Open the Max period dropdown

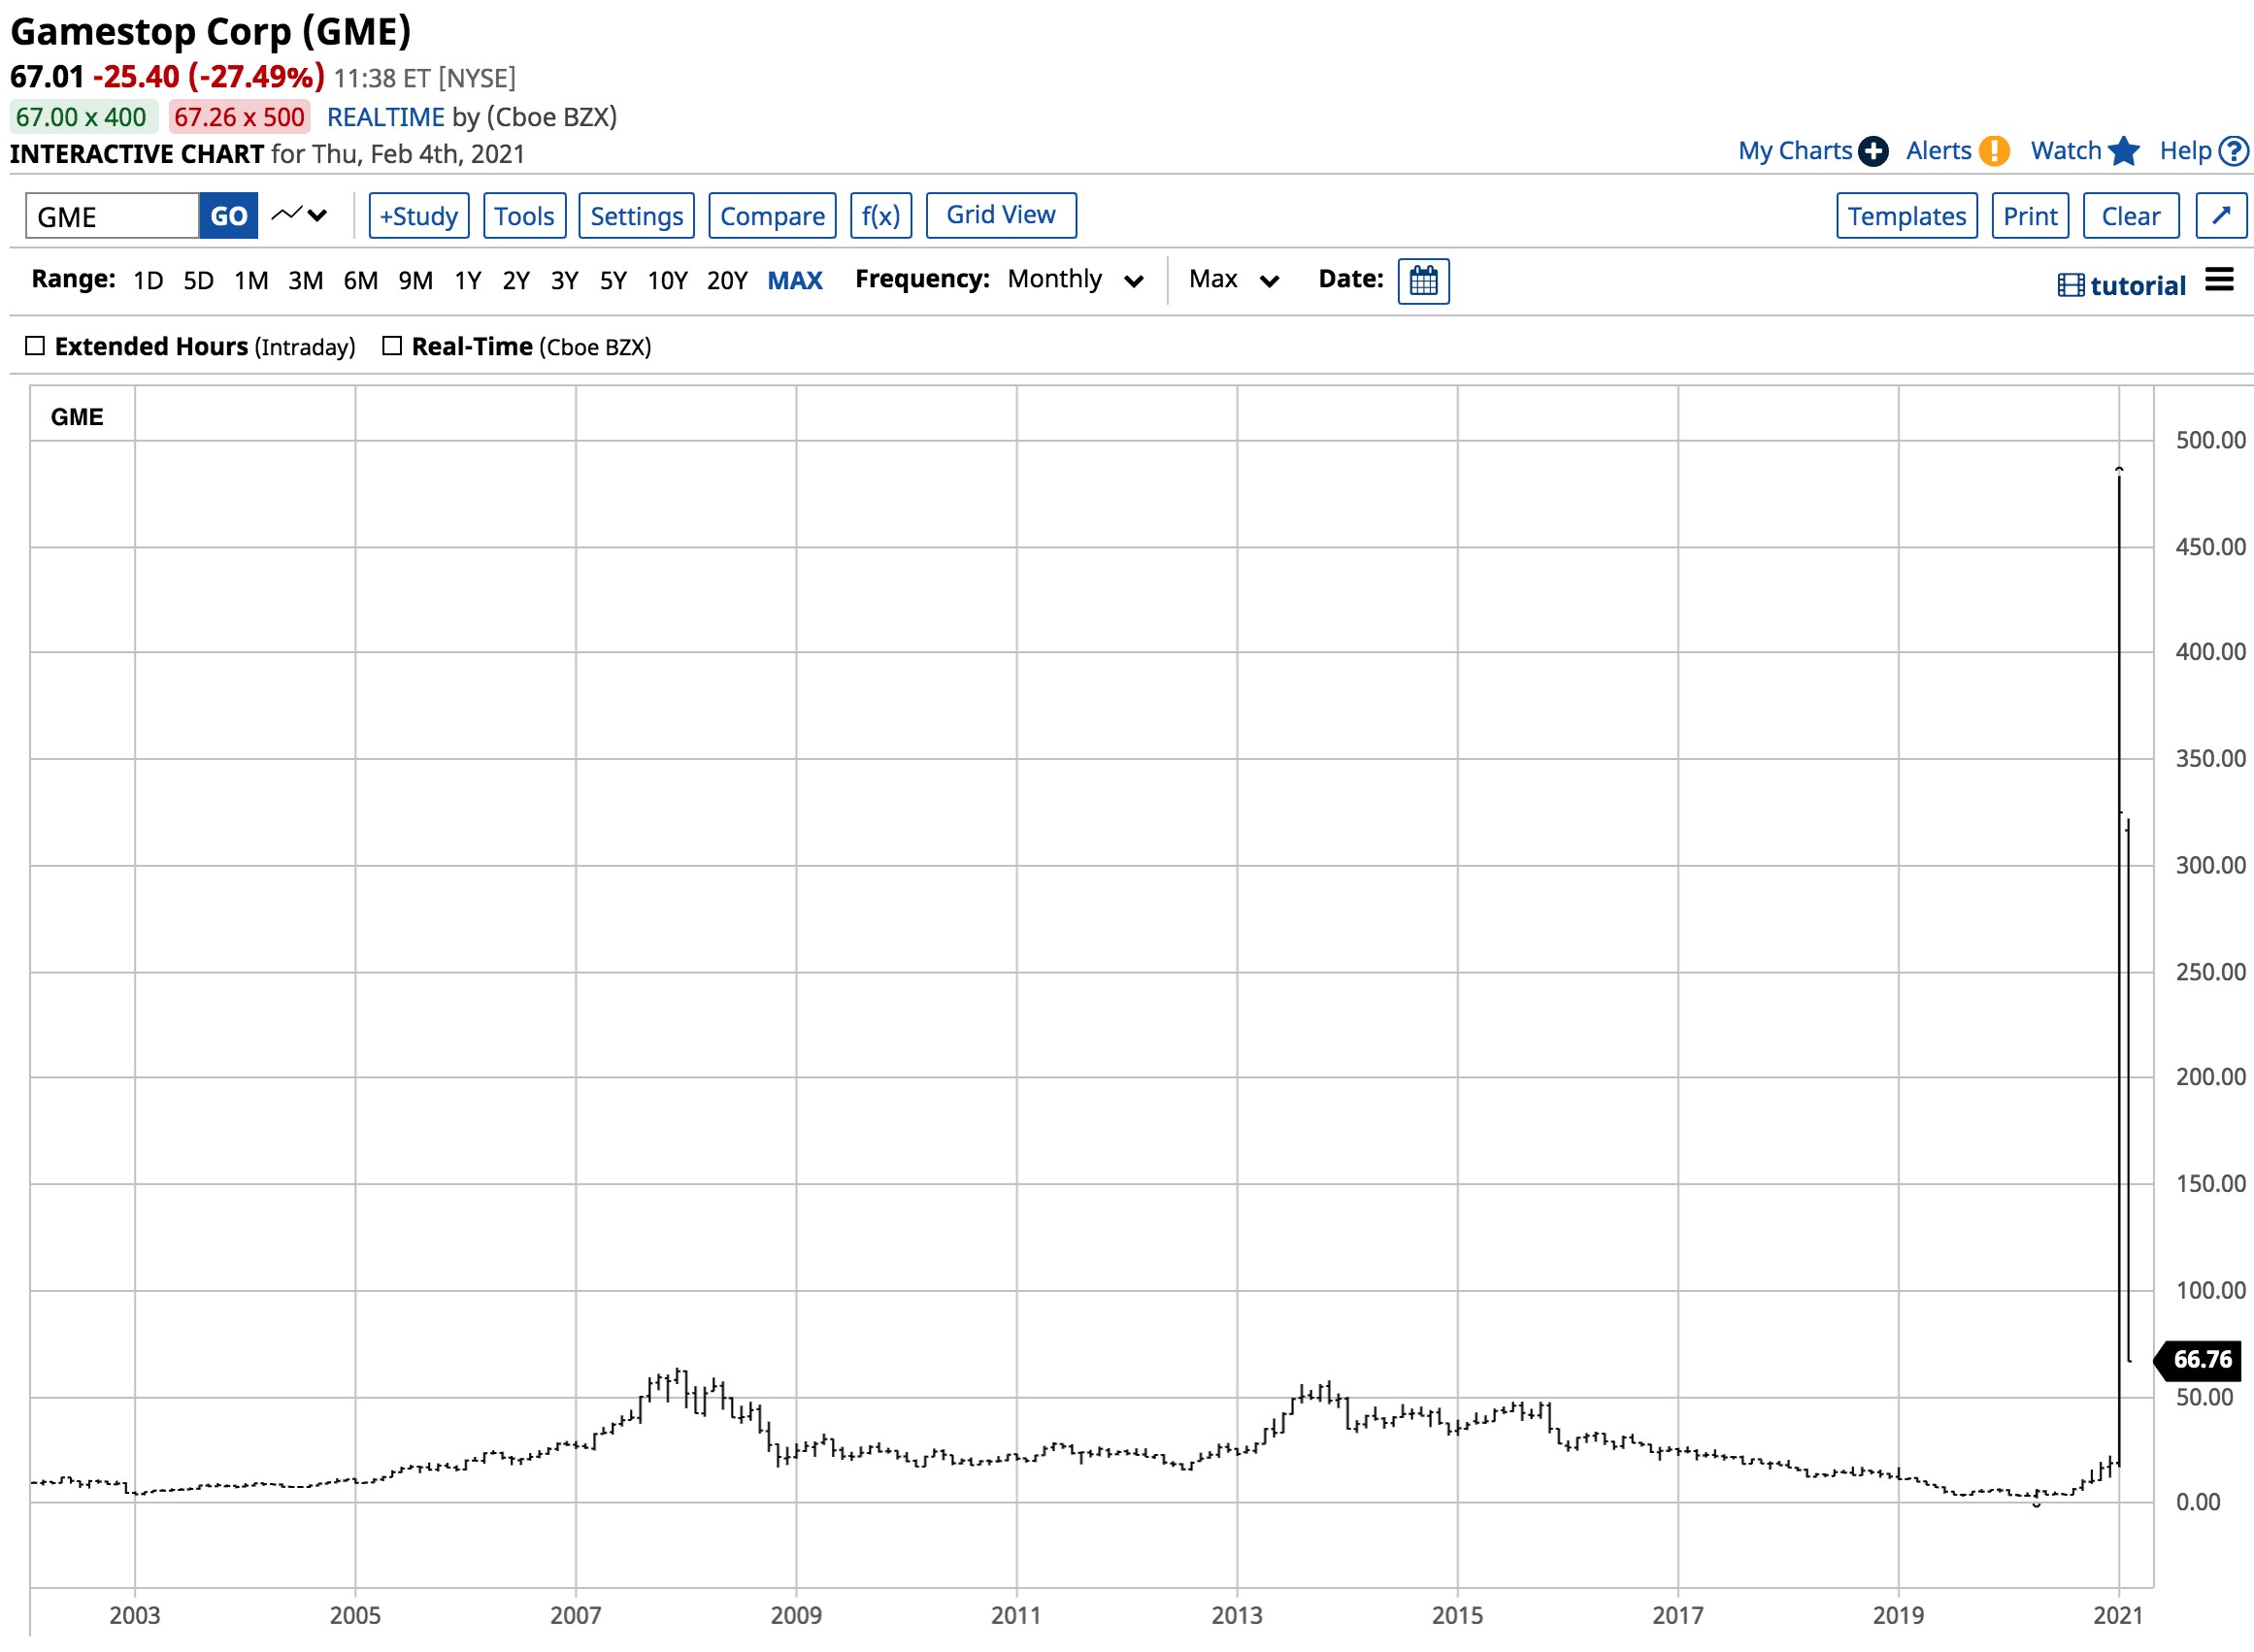pyautogui.click(x=1232, y=279)
